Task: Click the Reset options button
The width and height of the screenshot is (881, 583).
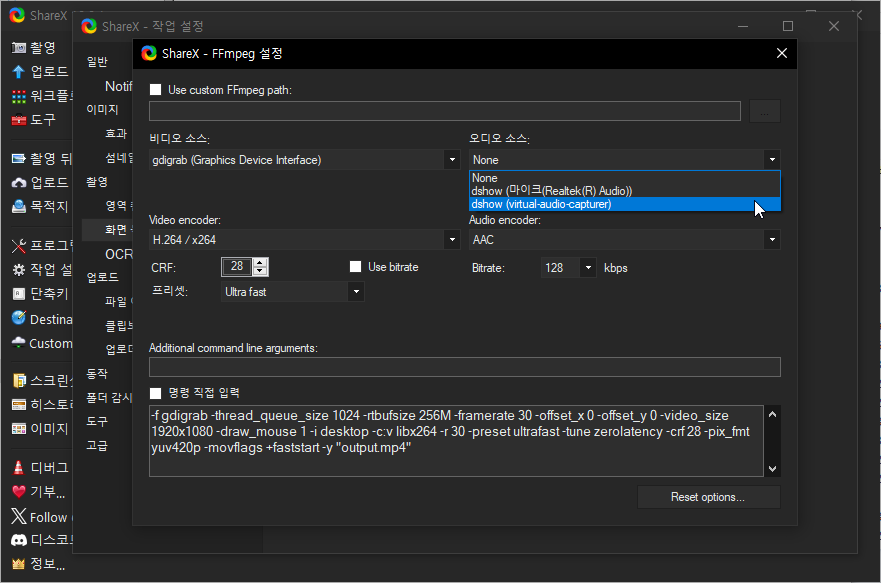Action: click(x=708, y=497)
